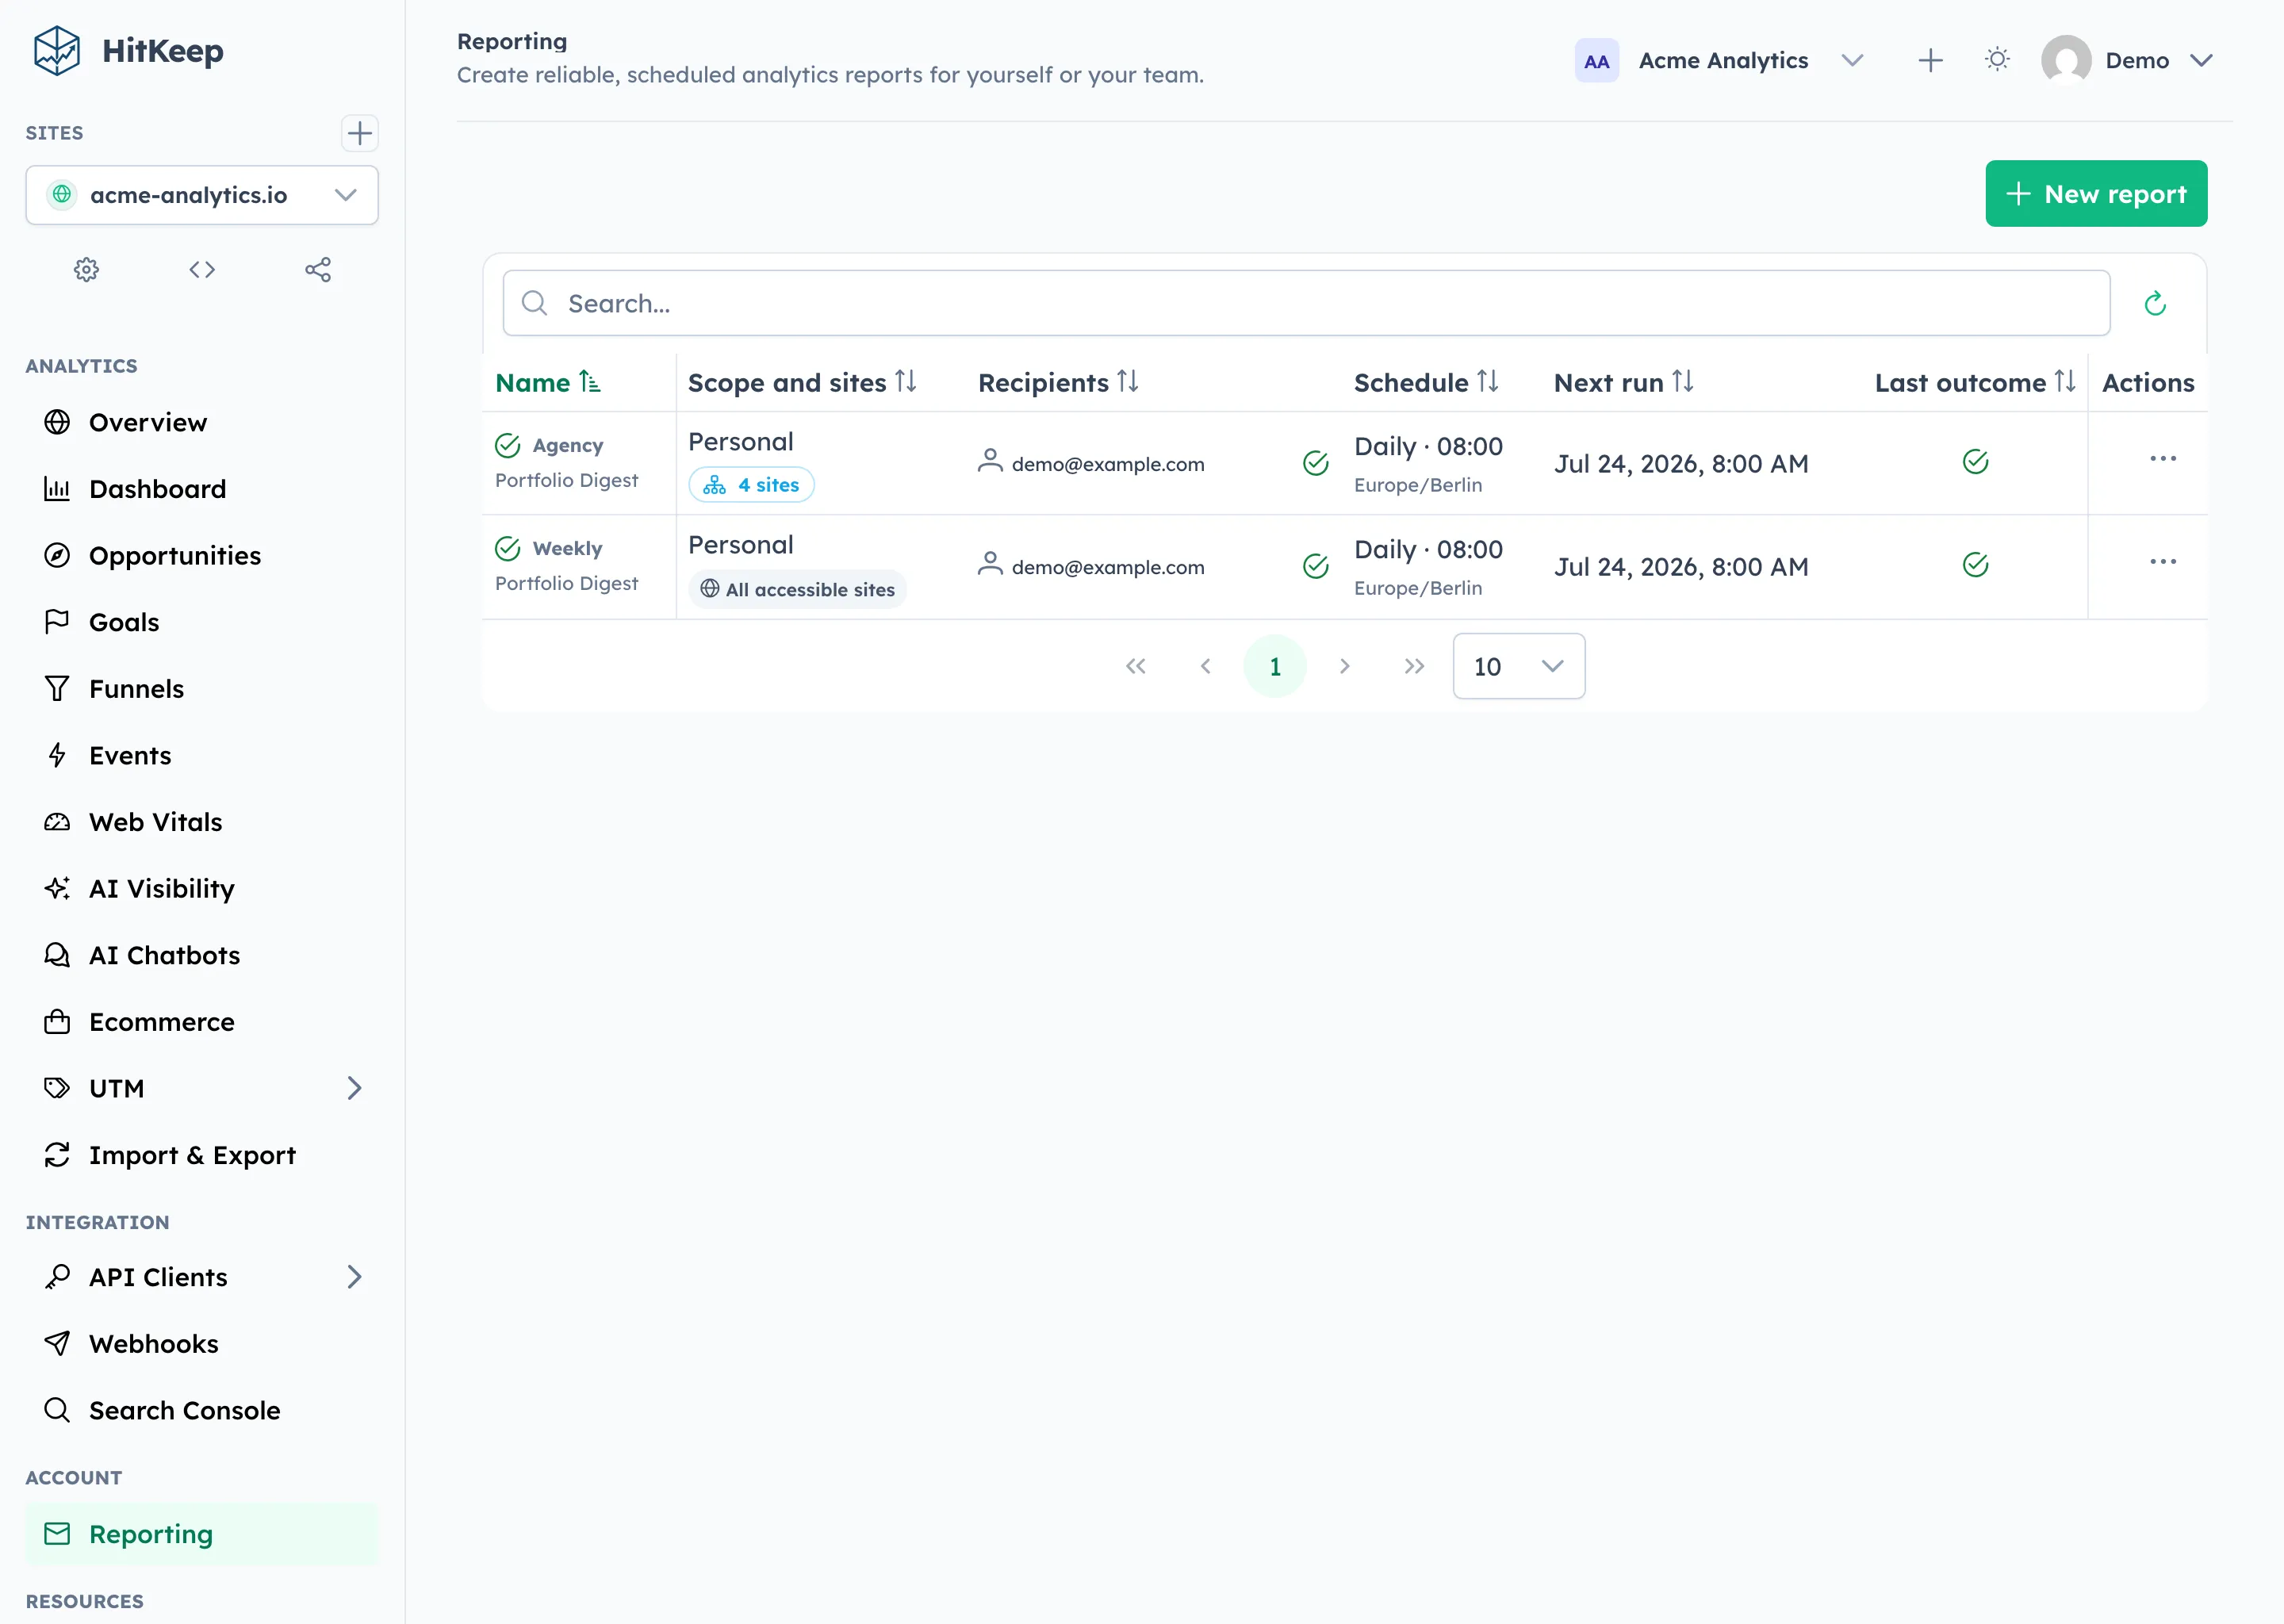Click last outcome checkmark for Weekly row
Screen dimensions: 2284x1624
[x=1975, y=565]
